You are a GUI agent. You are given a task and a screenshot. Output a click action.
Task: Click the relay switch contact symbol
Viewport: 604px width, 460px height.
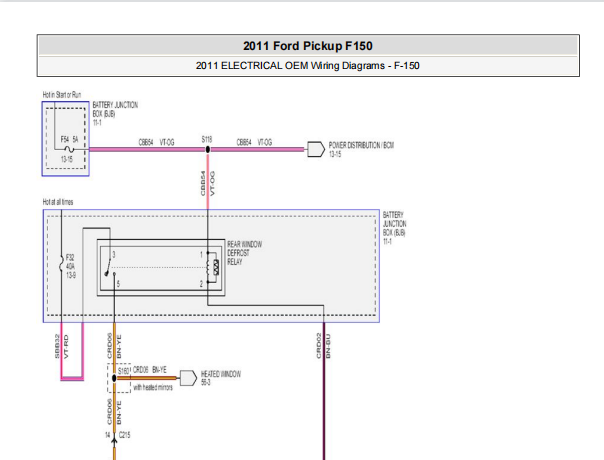[110, 268]
